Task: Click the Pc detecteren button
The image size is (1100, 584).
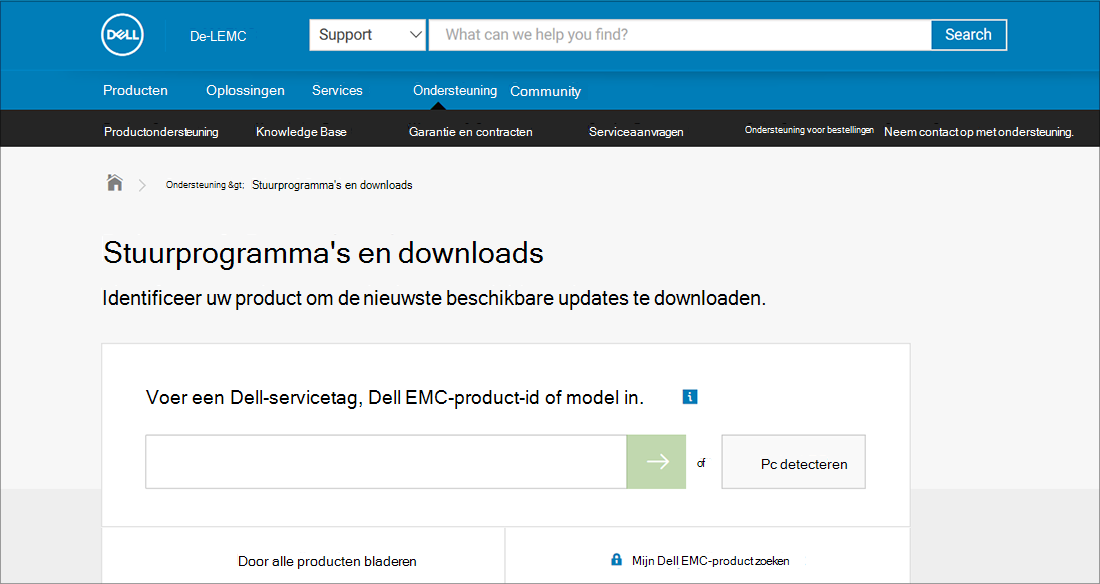Action: 793,461
